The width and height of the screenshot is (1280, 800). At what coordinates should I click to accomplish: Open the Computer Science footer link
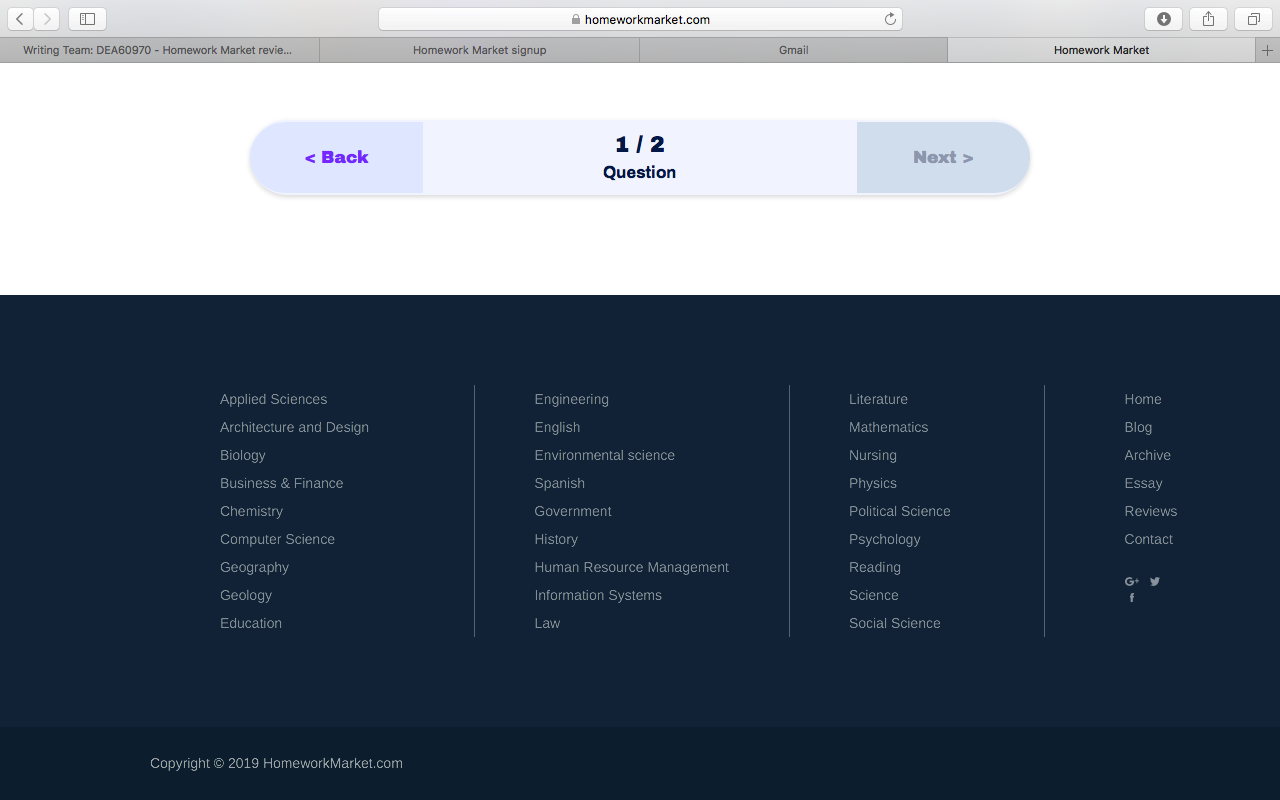click(277, 539)
